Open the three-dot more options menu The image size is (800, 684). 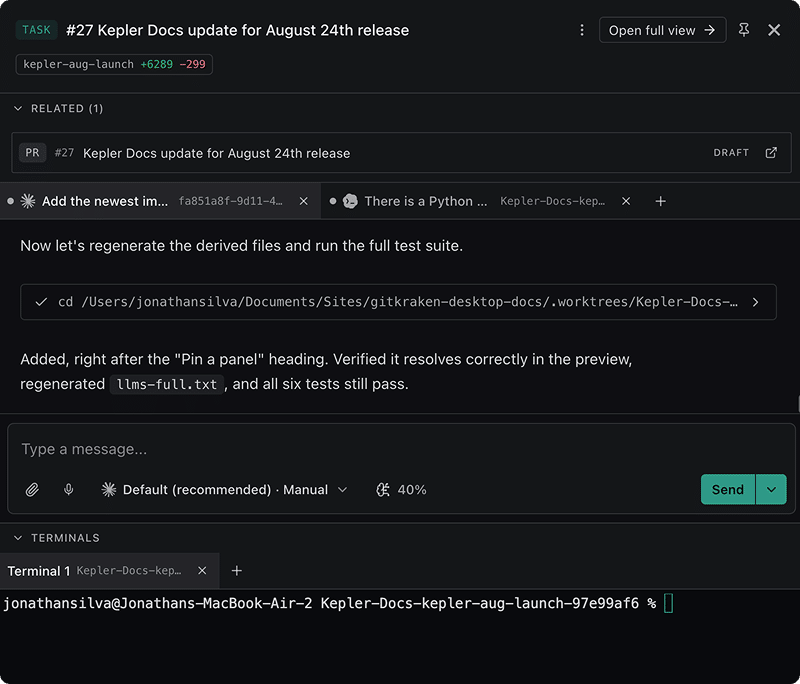click(582, 30)
